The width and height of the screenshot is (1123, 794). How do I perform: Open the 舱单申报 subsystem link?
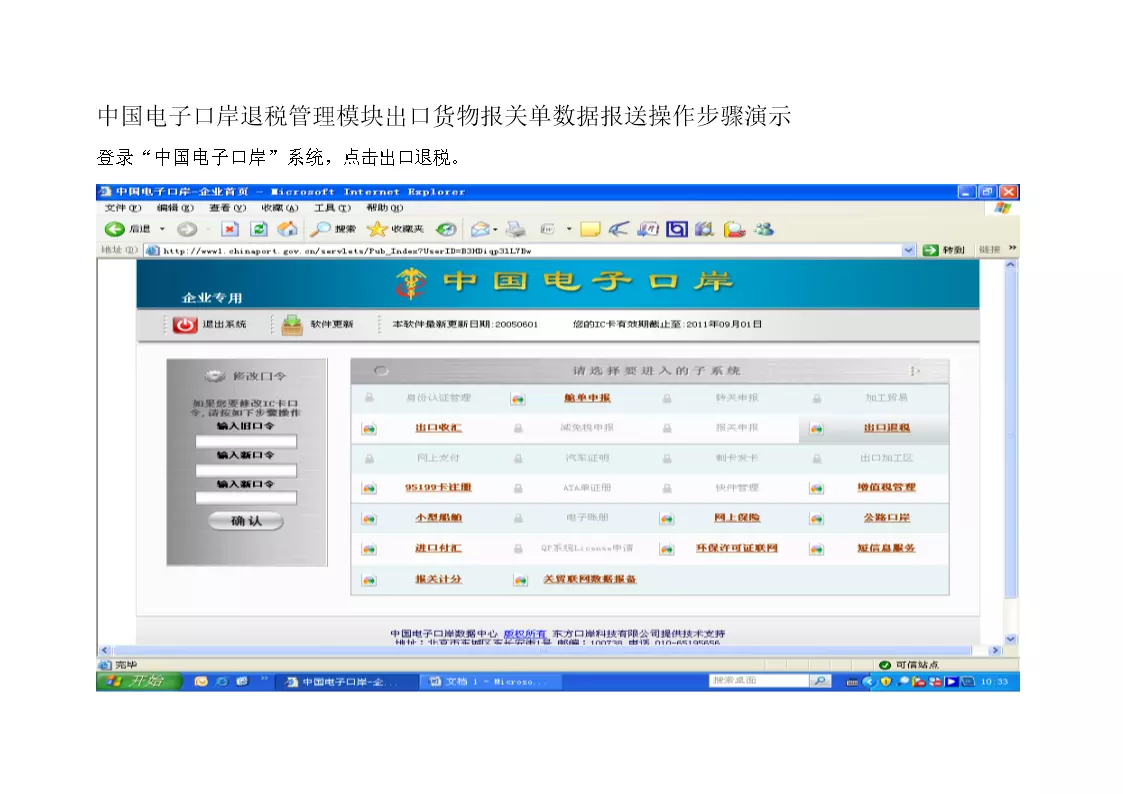pos(587,398)
